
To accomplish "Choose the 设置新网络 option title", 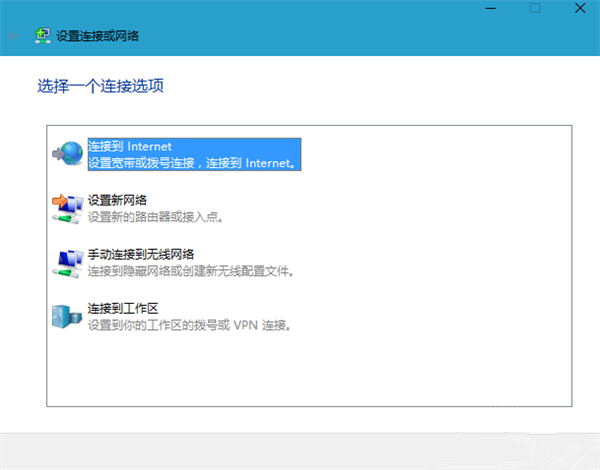I will pos(119,201).
